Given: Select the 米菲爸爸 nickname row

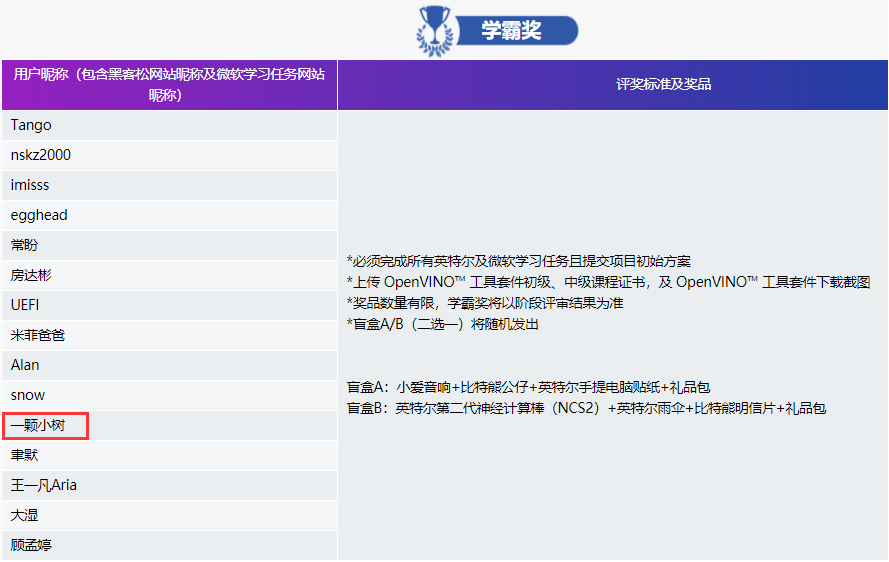Looking at the screenshot, I should [170, 335].
